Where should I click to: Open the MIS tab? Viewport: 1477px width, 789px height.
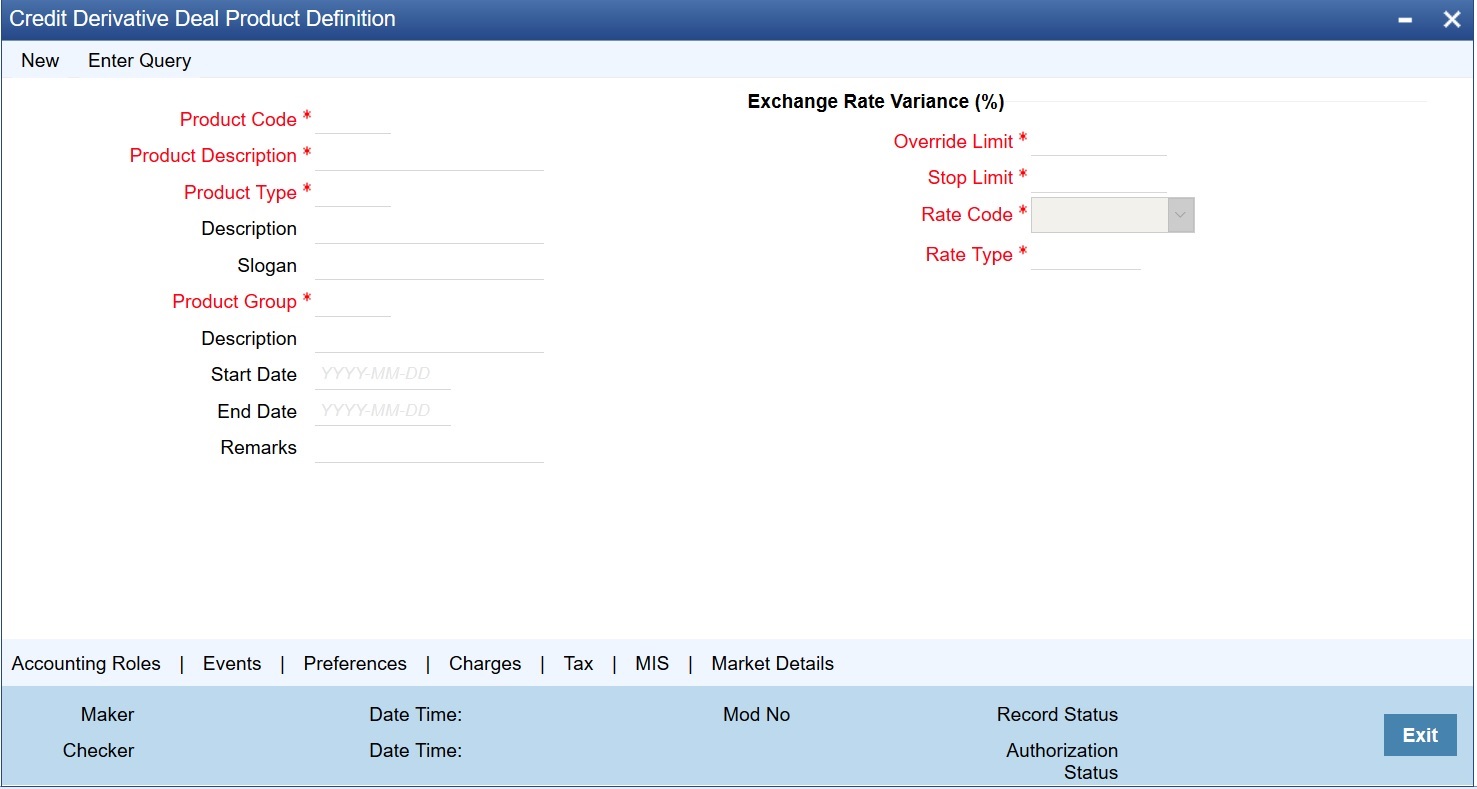tap(652, 664)
